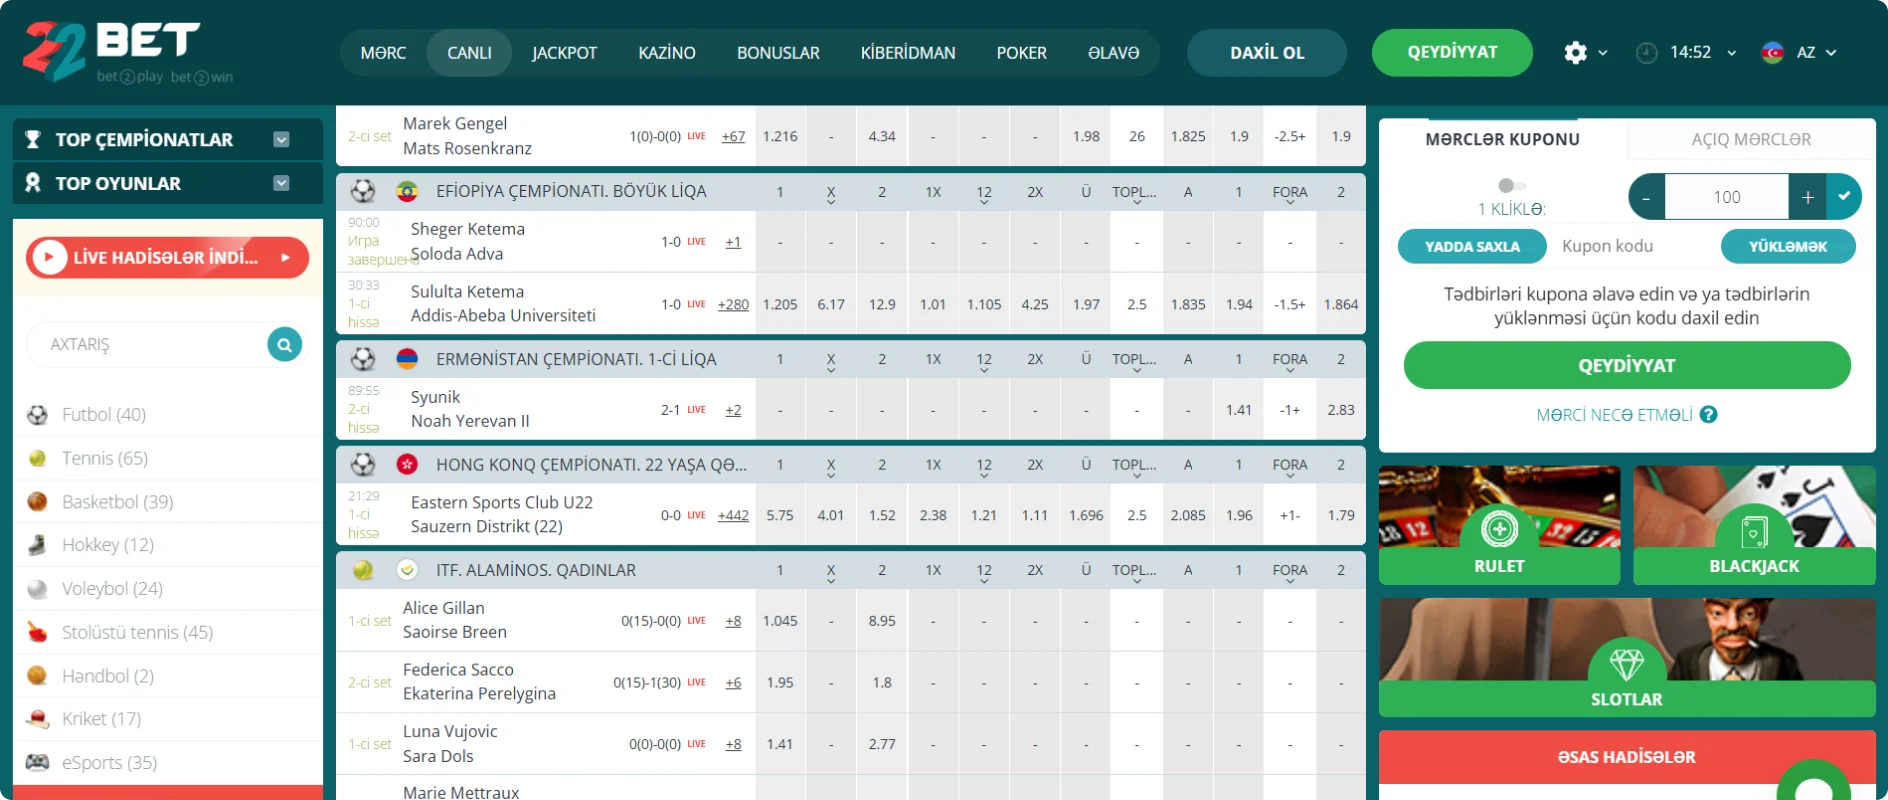Viewport: 1888px width, 800px height.
Task: Click the stake amount field showing 100
Action: coord(1727,197)
